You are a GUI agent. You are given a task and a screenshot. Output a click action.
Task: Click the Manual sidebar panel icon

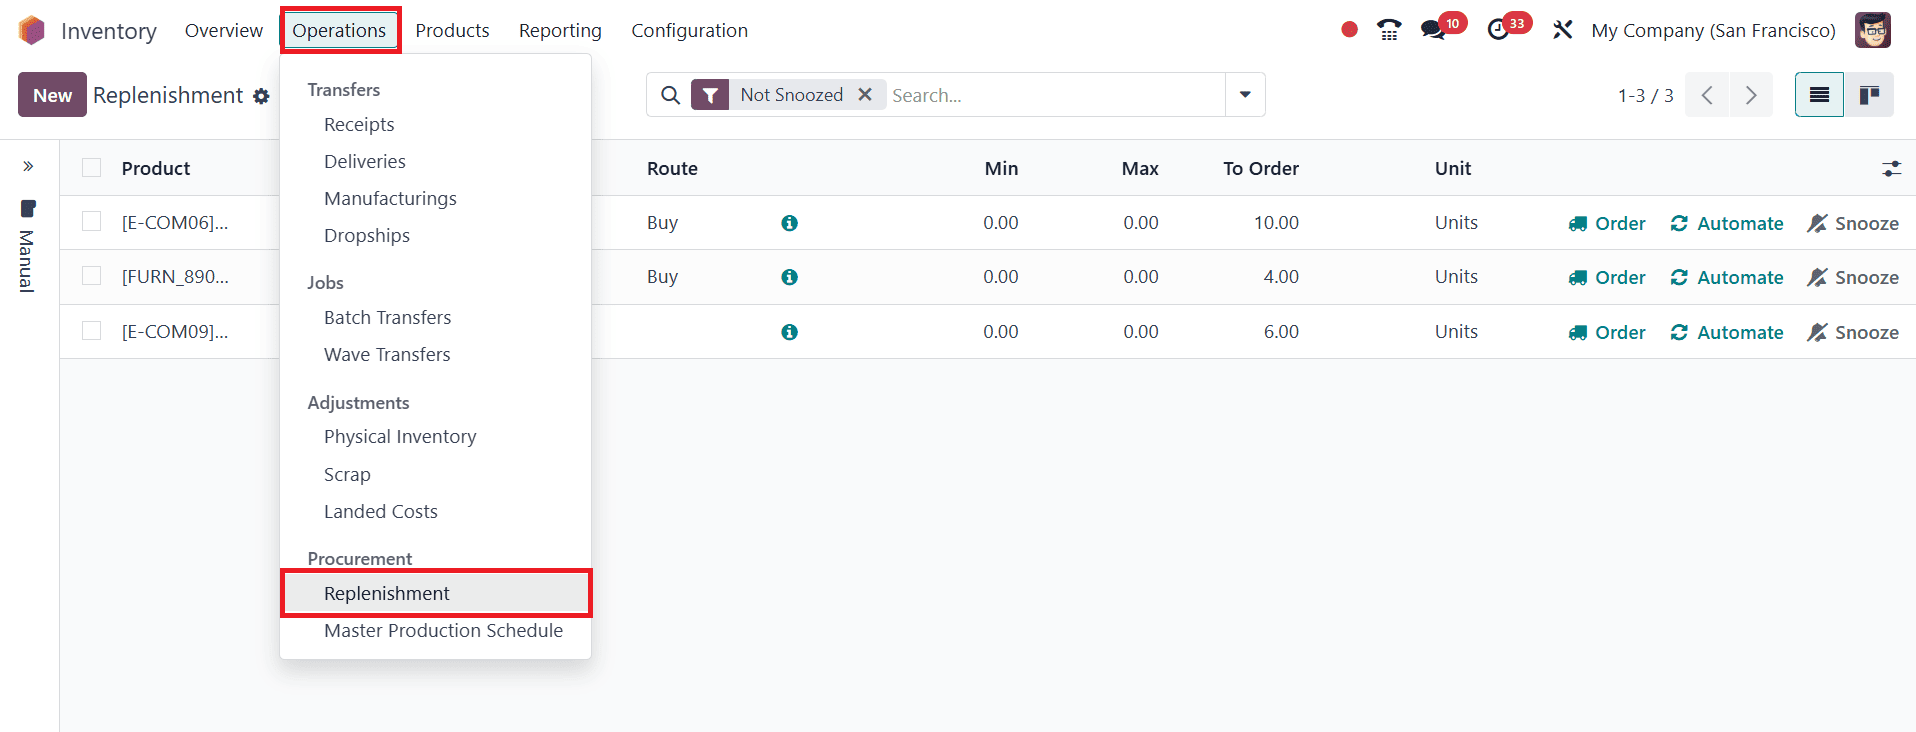[28, 209]
